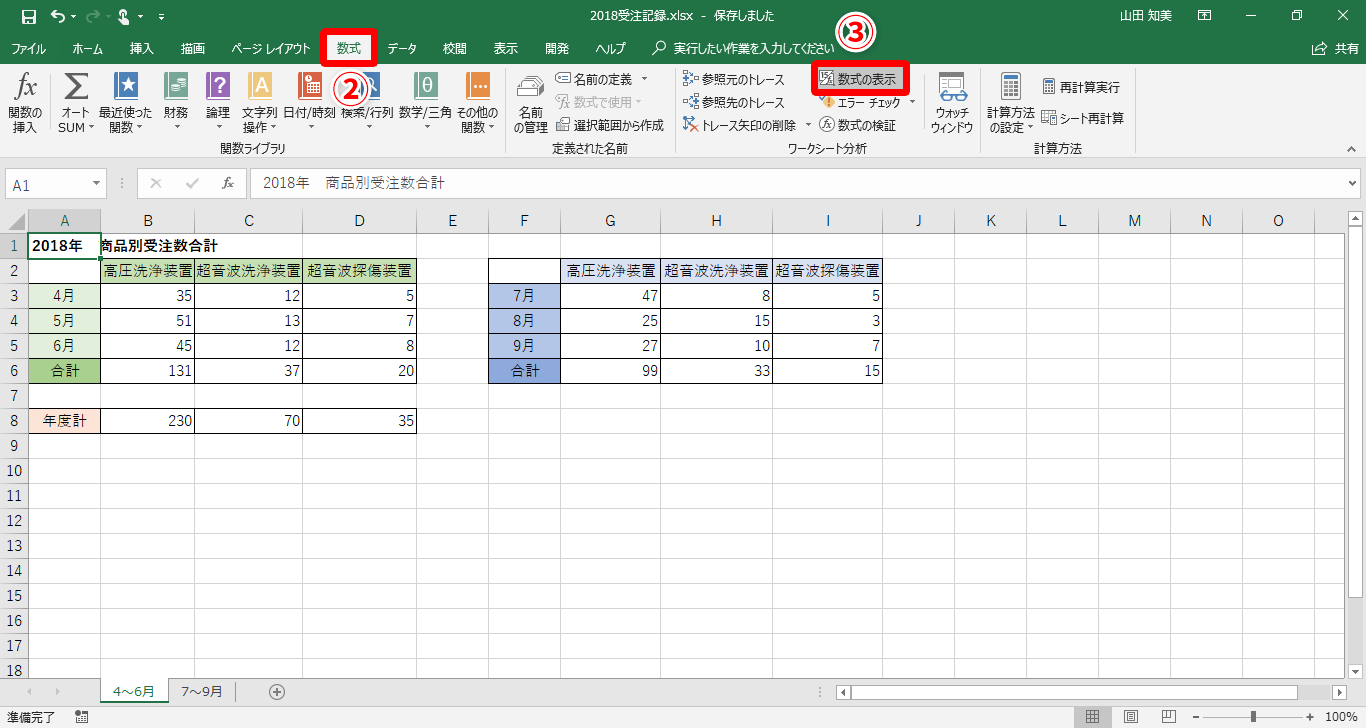The height and width of the screenshot is (728, 1366).
Task: Open the 日付/時刻 functions dropdown
Action: click(x=309, y=103)
